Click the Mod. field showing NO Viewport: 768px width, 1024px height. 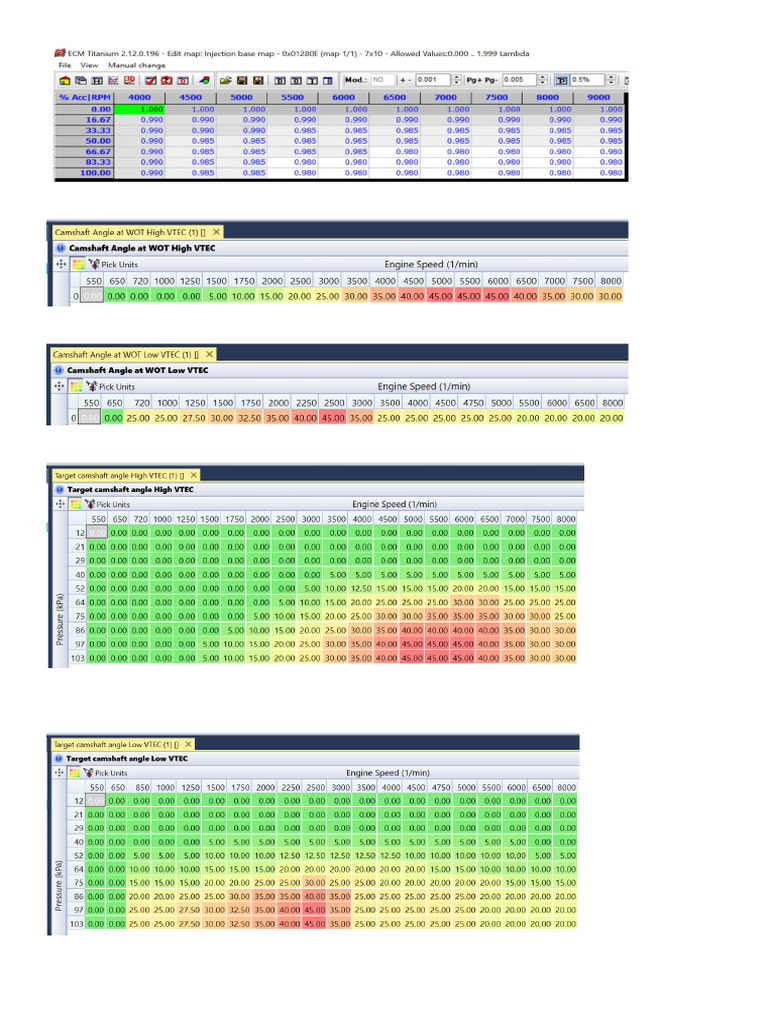point(383,80)
